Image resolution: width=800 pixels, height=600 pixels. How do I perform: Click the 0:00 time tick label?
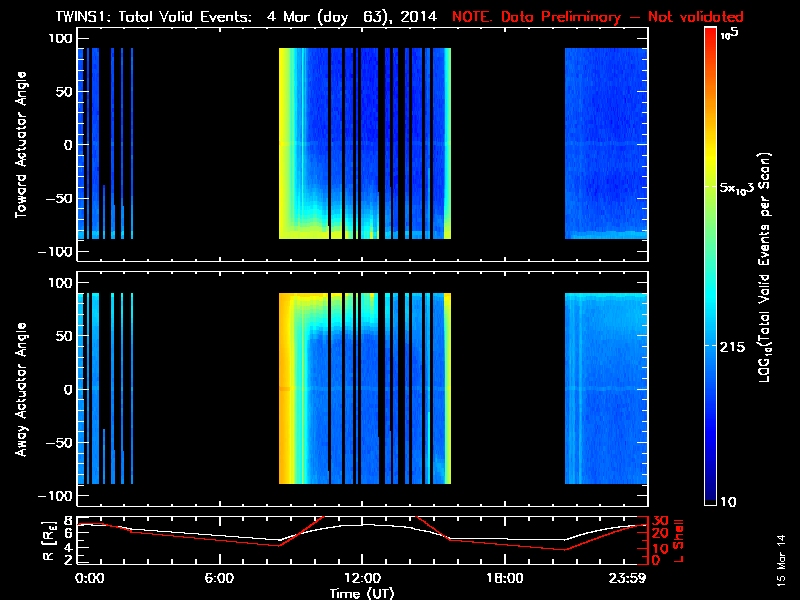point(89,578)
